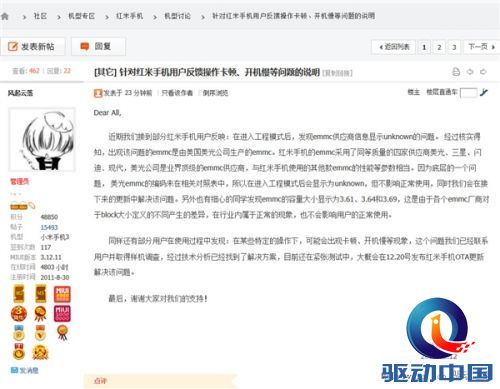Click the 楼主 original poster label
Viewport: 500px width, 389px height.
click(x=414, y=92)
